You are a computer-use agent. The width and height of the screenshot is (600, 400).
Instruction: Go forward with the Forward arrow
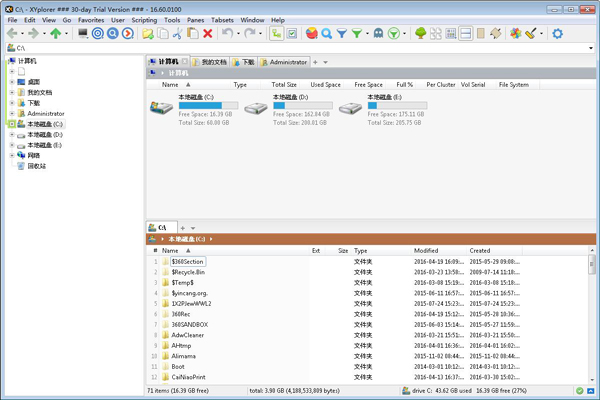33,34
